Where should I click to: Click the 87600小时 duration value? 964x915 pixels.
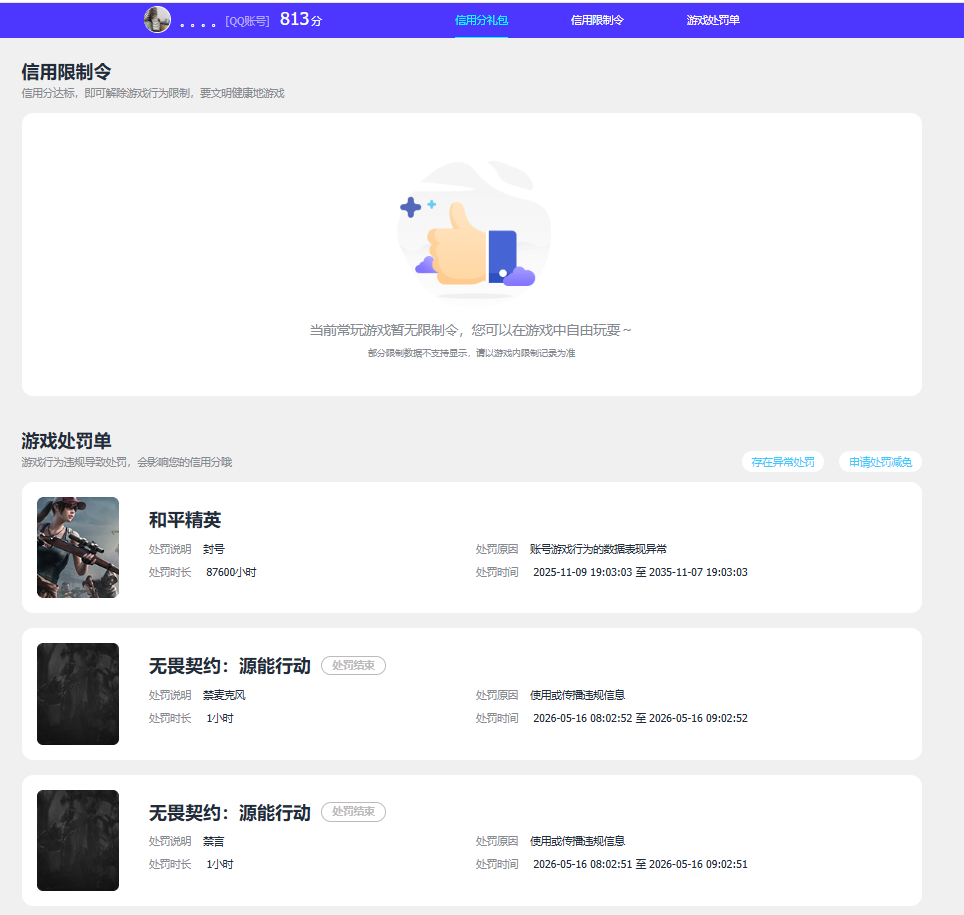[231, 572]
